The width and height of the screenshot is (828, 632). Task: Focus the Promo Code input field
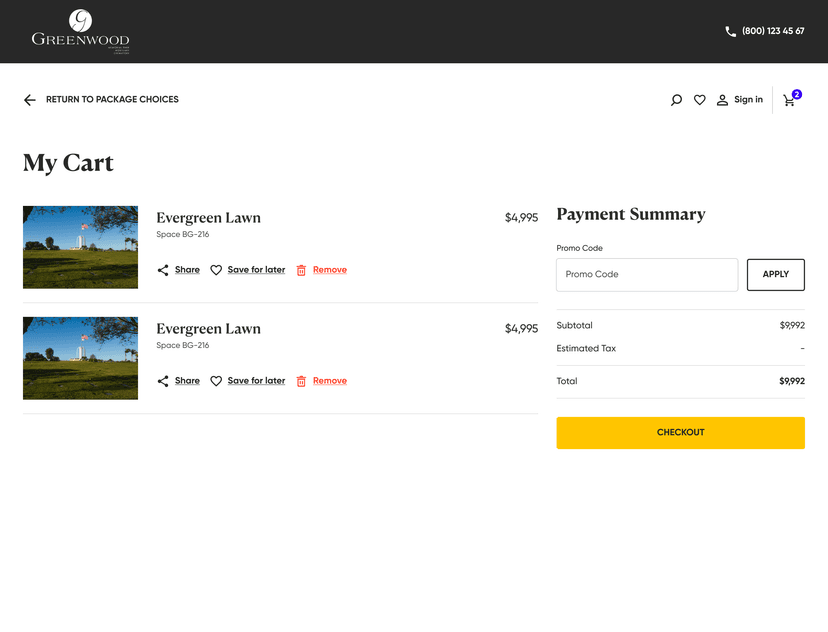647,275
